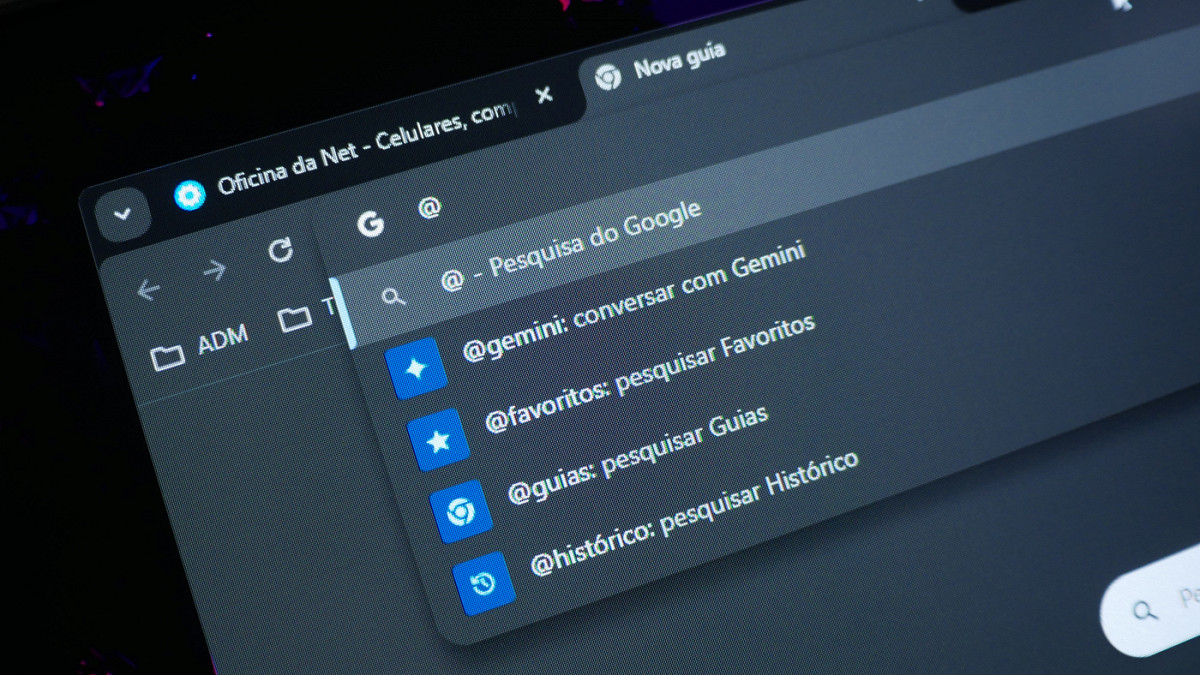
Task: Click the Gemini sparkle icon
Action: pyautogui.click(x=415, y=369)
